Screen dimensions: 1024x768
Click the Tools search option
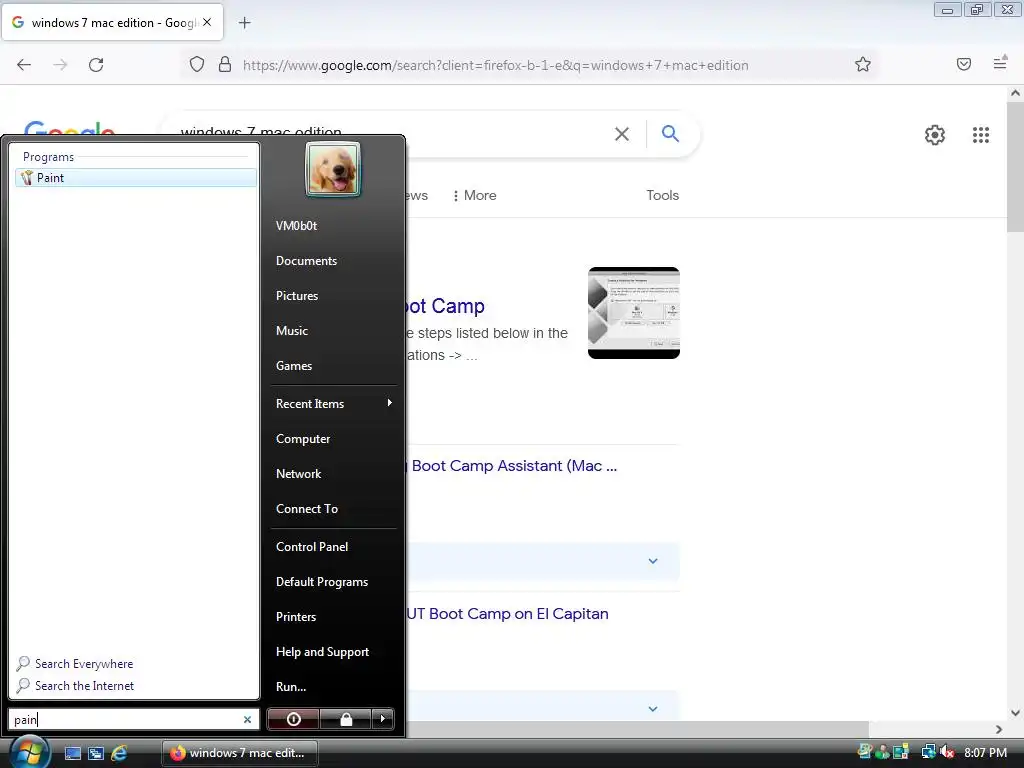(662, 195)
